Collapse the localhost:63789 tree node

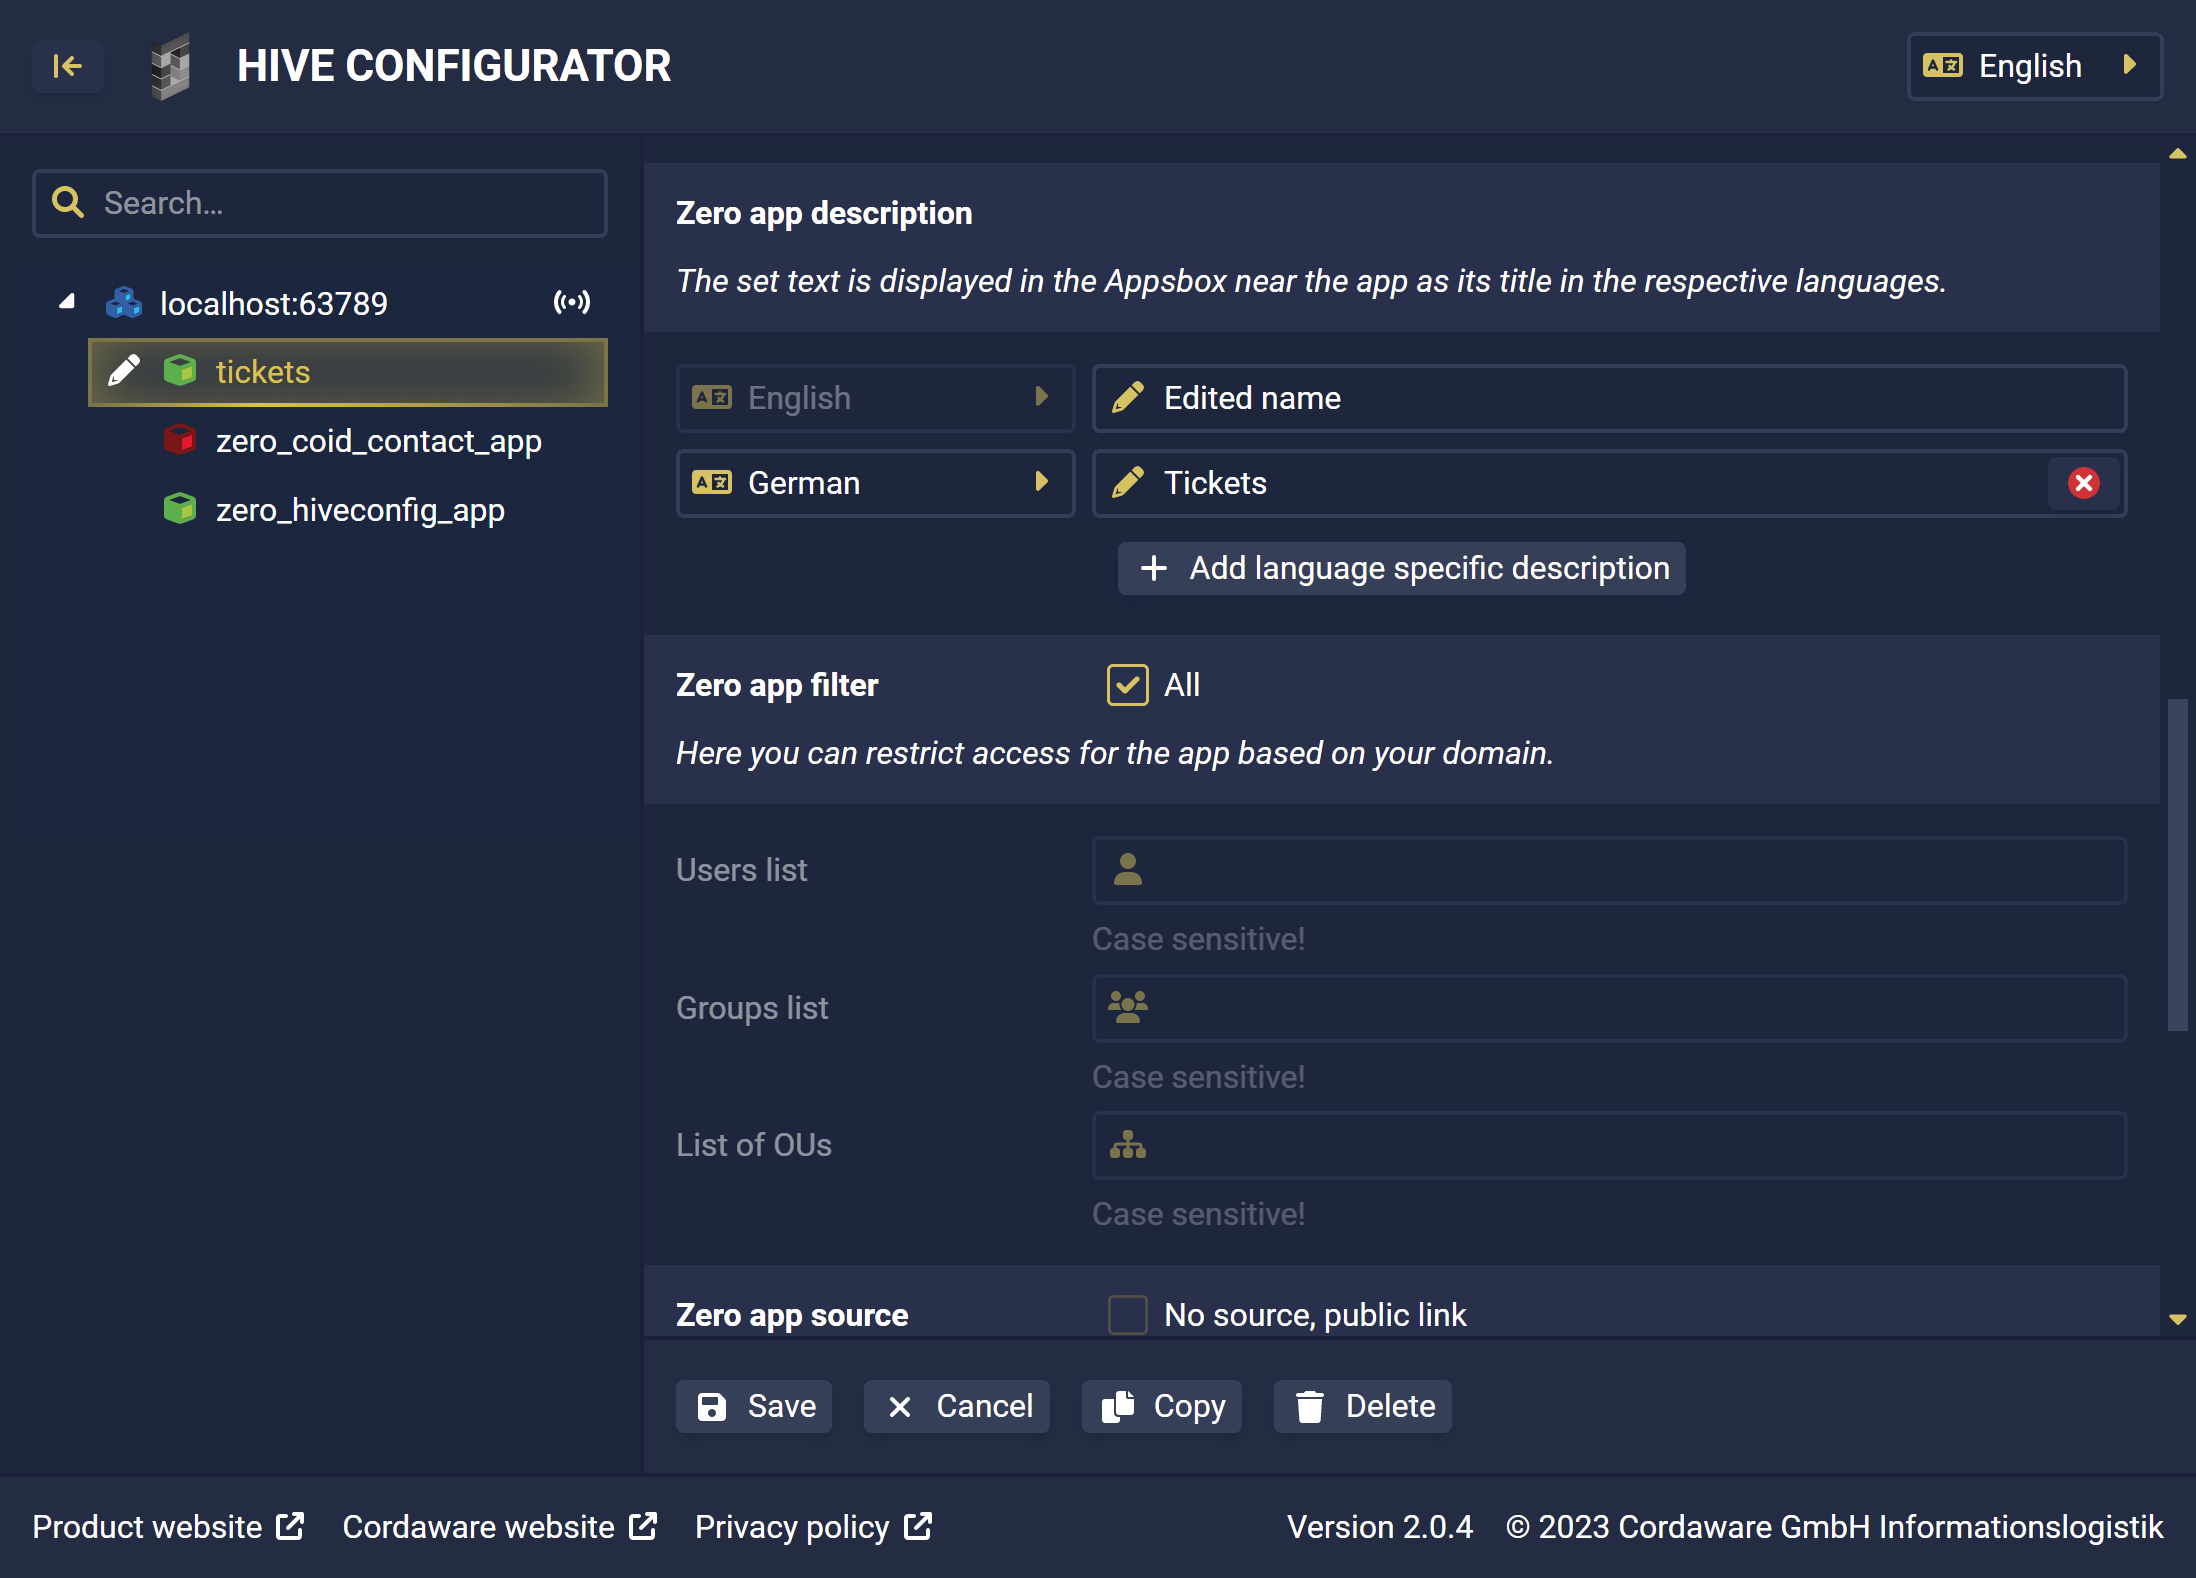click(67, 302)
